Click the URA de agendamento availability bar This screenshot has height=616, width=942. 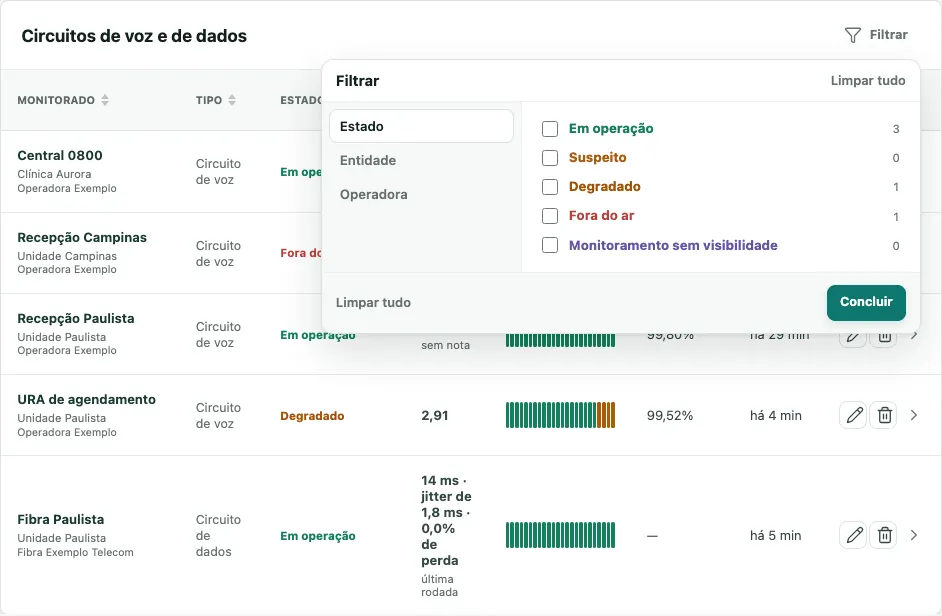(560, 415)
